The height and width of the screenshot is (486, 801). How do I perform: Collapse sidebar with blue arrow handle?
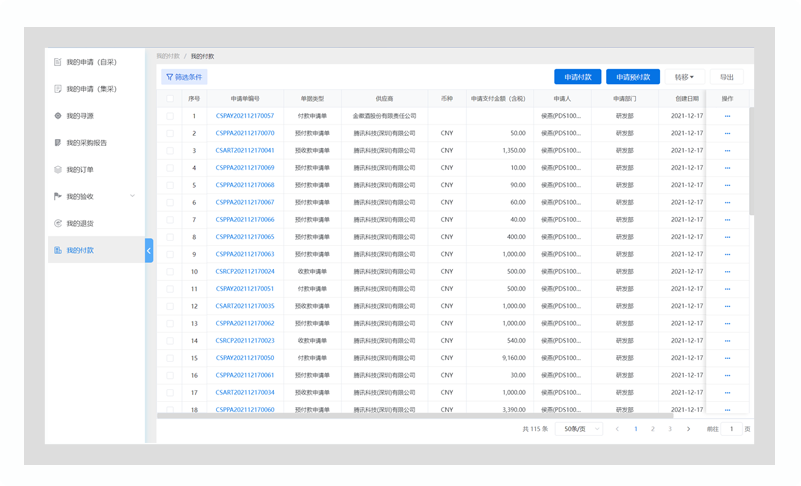tap(149, 250)
